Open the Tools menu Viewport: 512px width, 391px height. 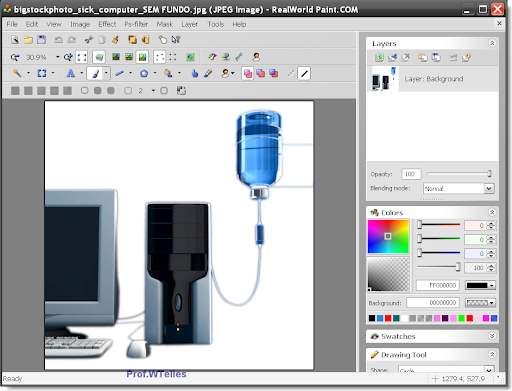[x=216, y=24]
